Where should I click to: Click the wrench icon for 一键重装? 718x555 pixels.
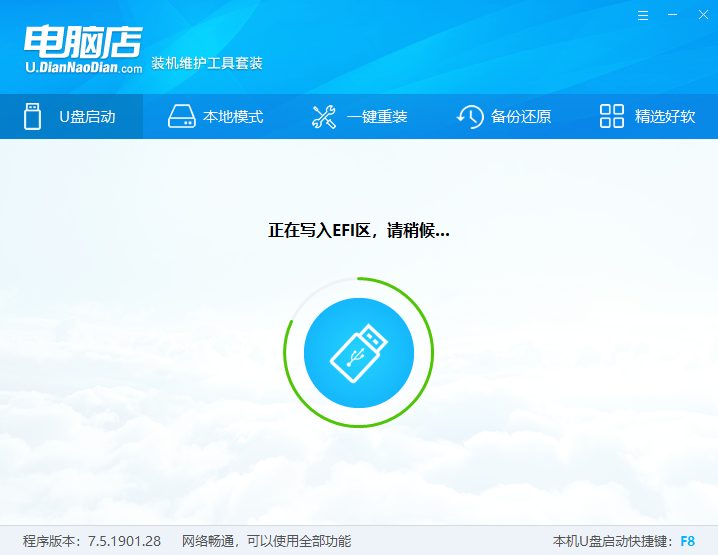coord(324,116)
